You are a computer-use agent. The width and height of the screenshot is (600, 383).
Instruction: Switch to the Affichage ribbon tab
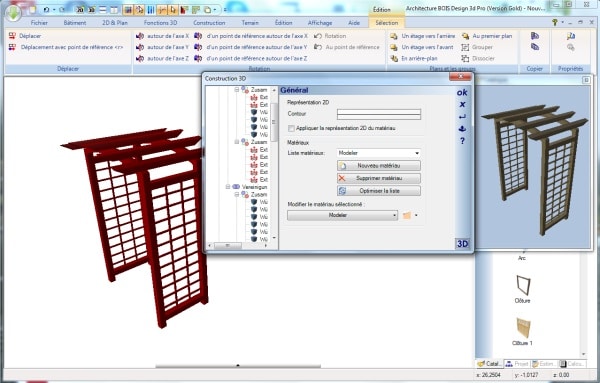click(320, 23)
